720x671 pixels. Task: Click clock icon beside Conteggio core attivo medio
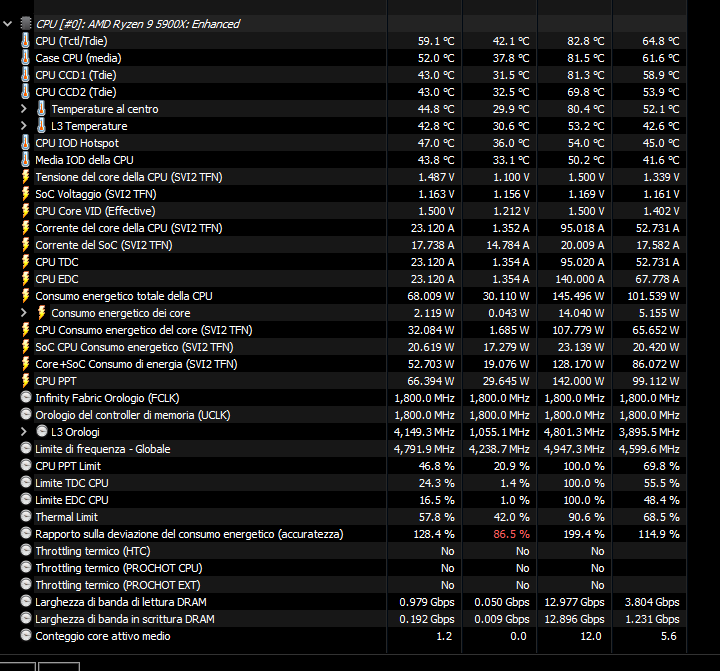[x=26, y=635]
